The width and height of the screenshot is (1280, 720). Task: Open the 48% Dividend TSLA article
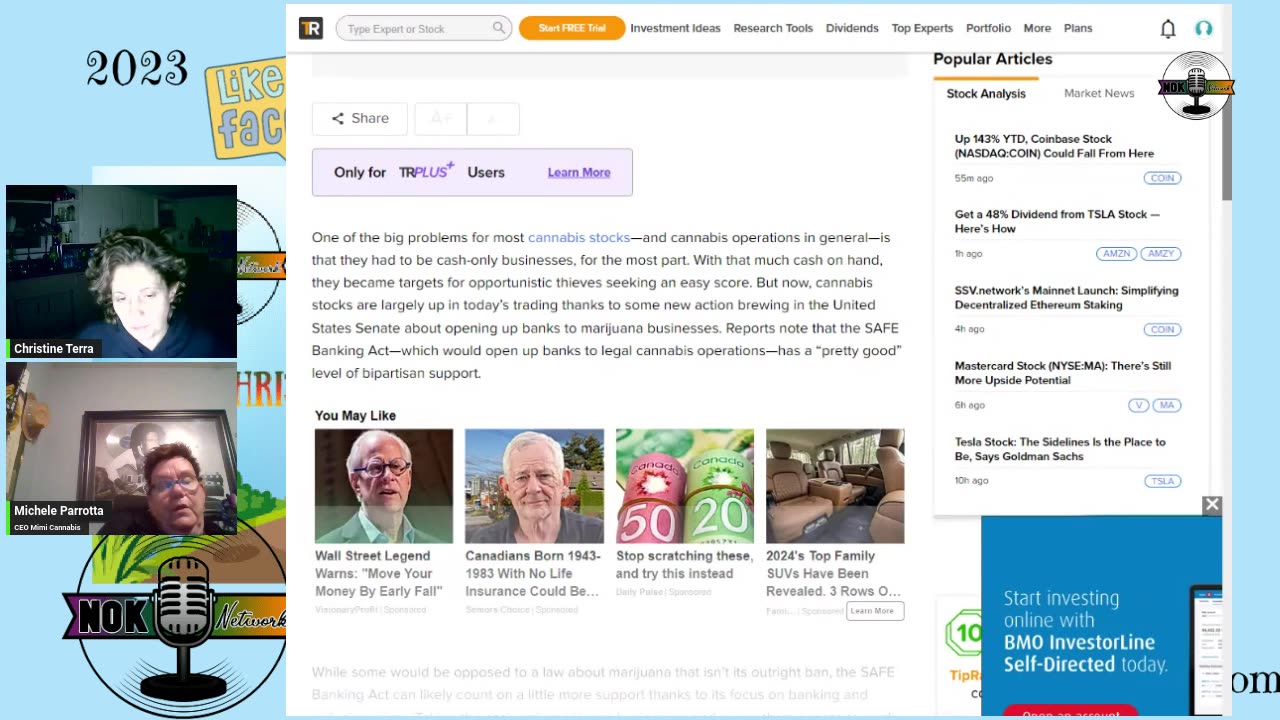click(x=1057, y=221)
